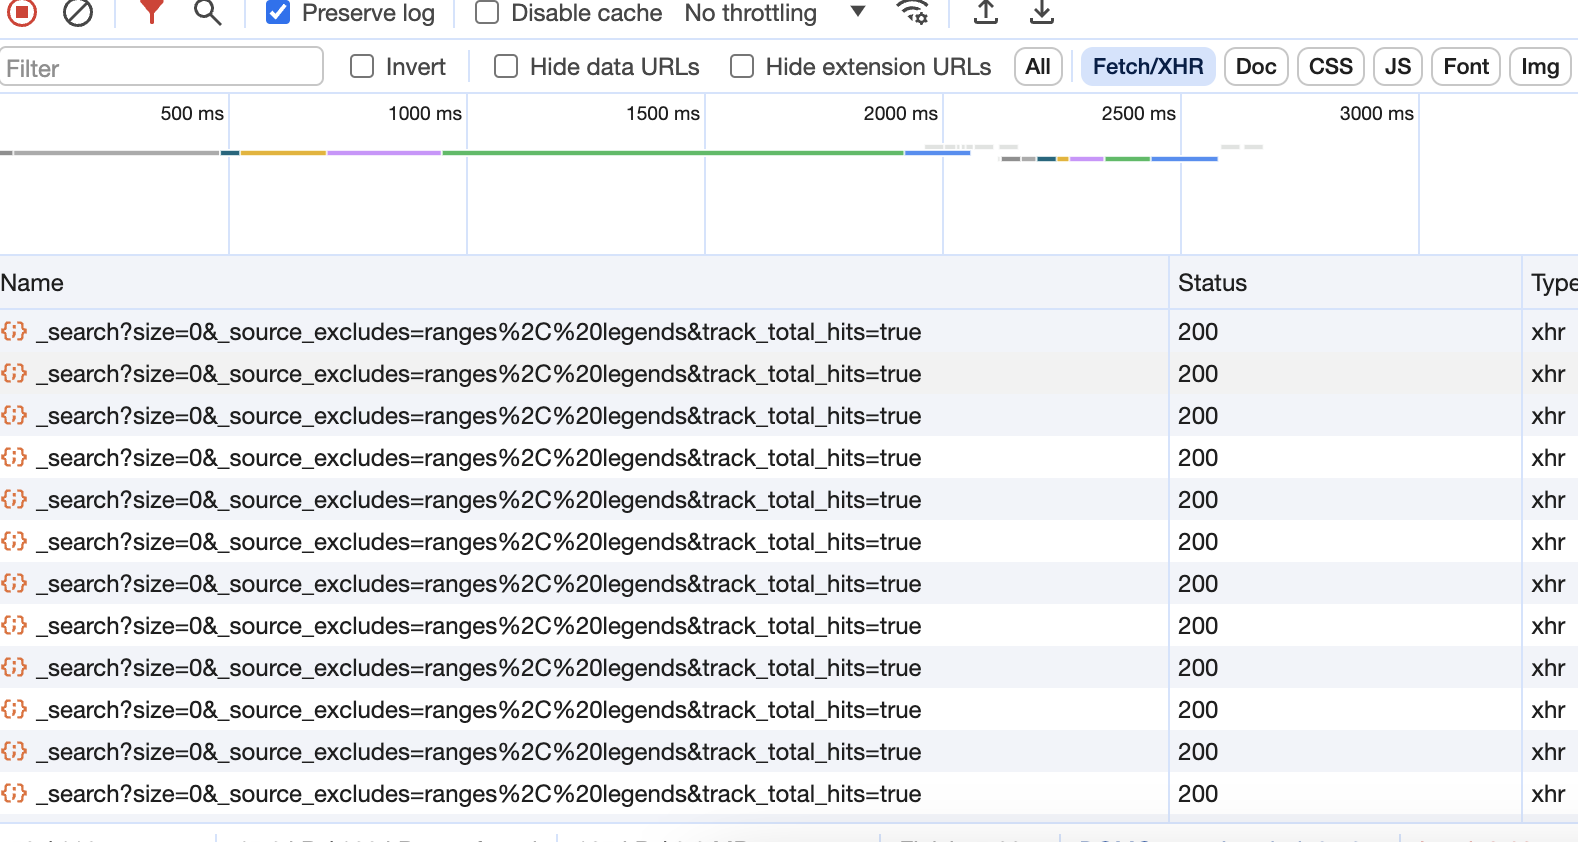Enable Hide data URLs option
1578x842 pixels.
tap(506, 67)
